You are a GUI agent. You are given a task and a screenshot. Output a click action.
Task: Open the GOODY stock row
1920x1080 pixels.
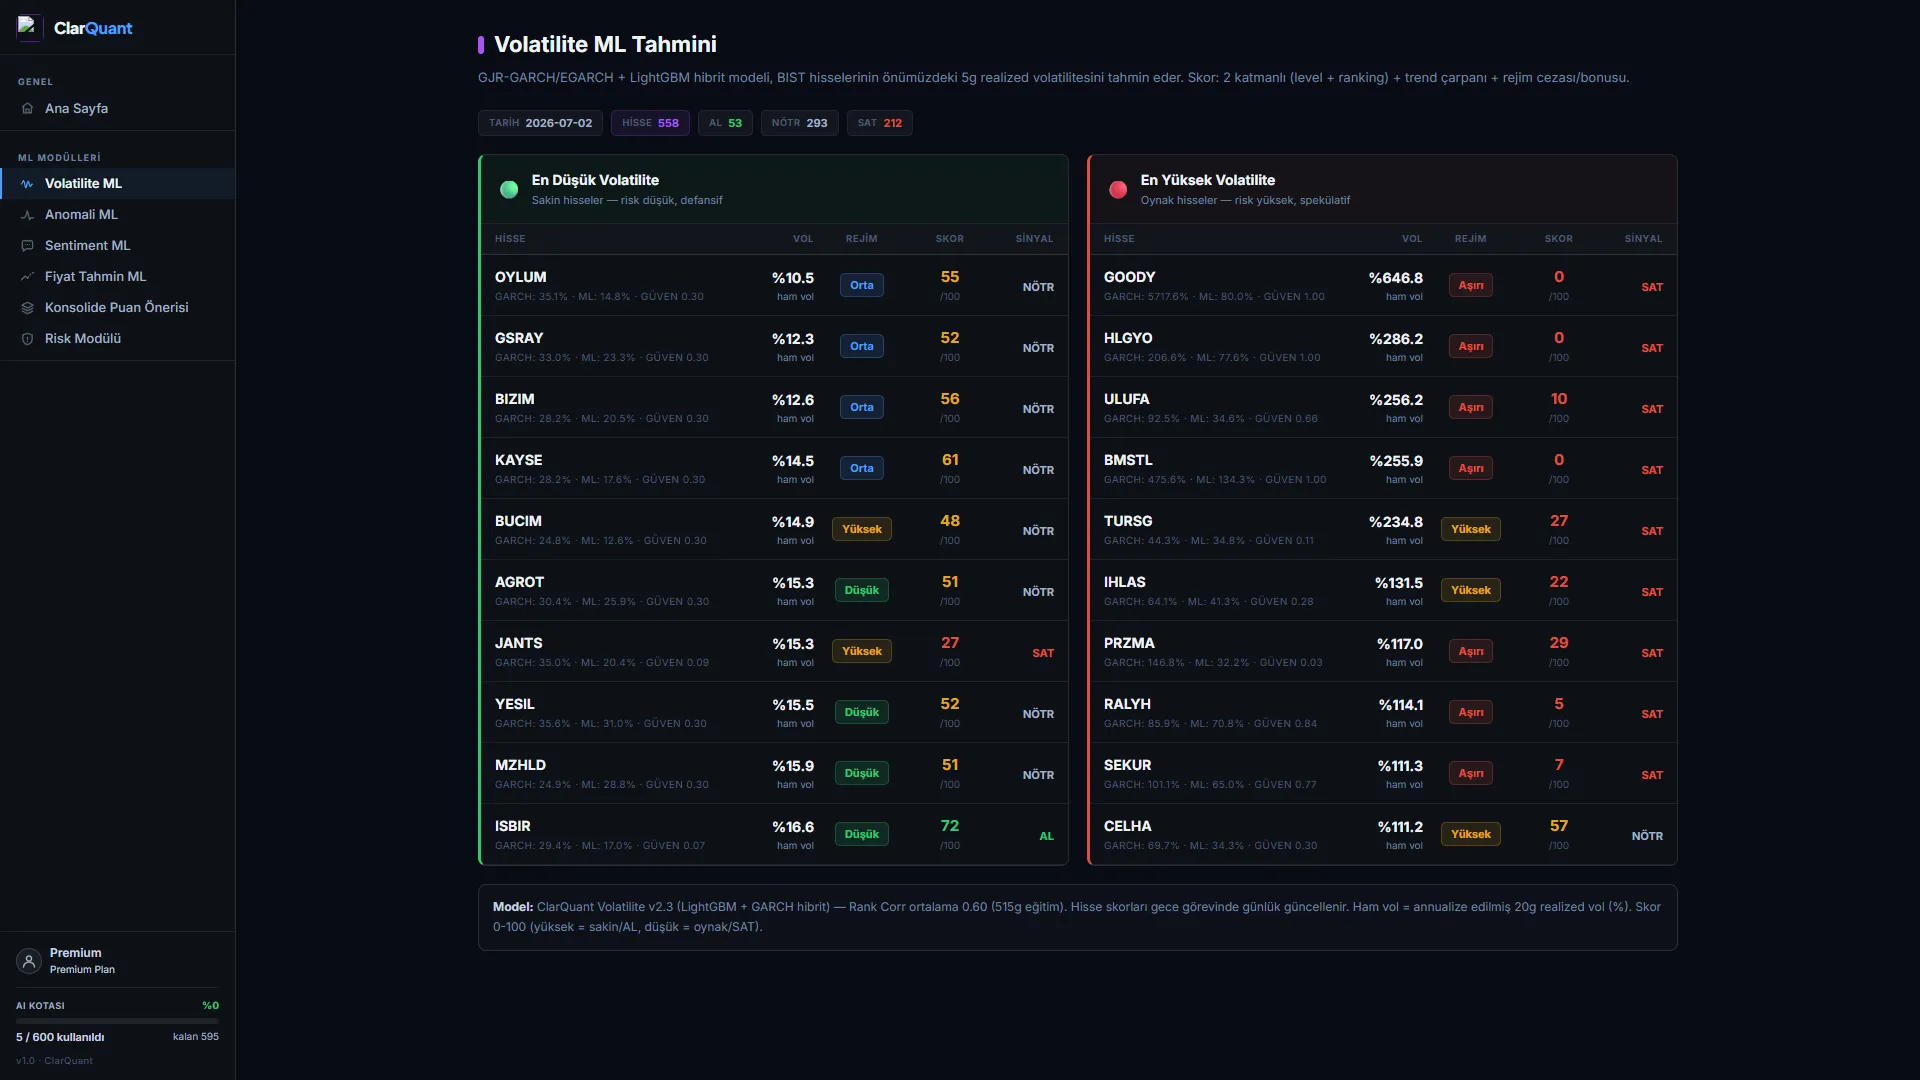[1382, 286]
